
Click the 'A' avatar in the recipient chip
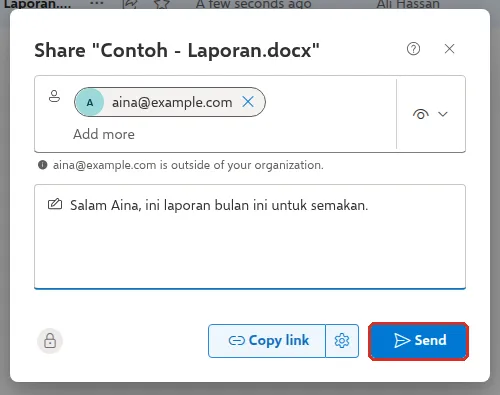tap(90, 102)
